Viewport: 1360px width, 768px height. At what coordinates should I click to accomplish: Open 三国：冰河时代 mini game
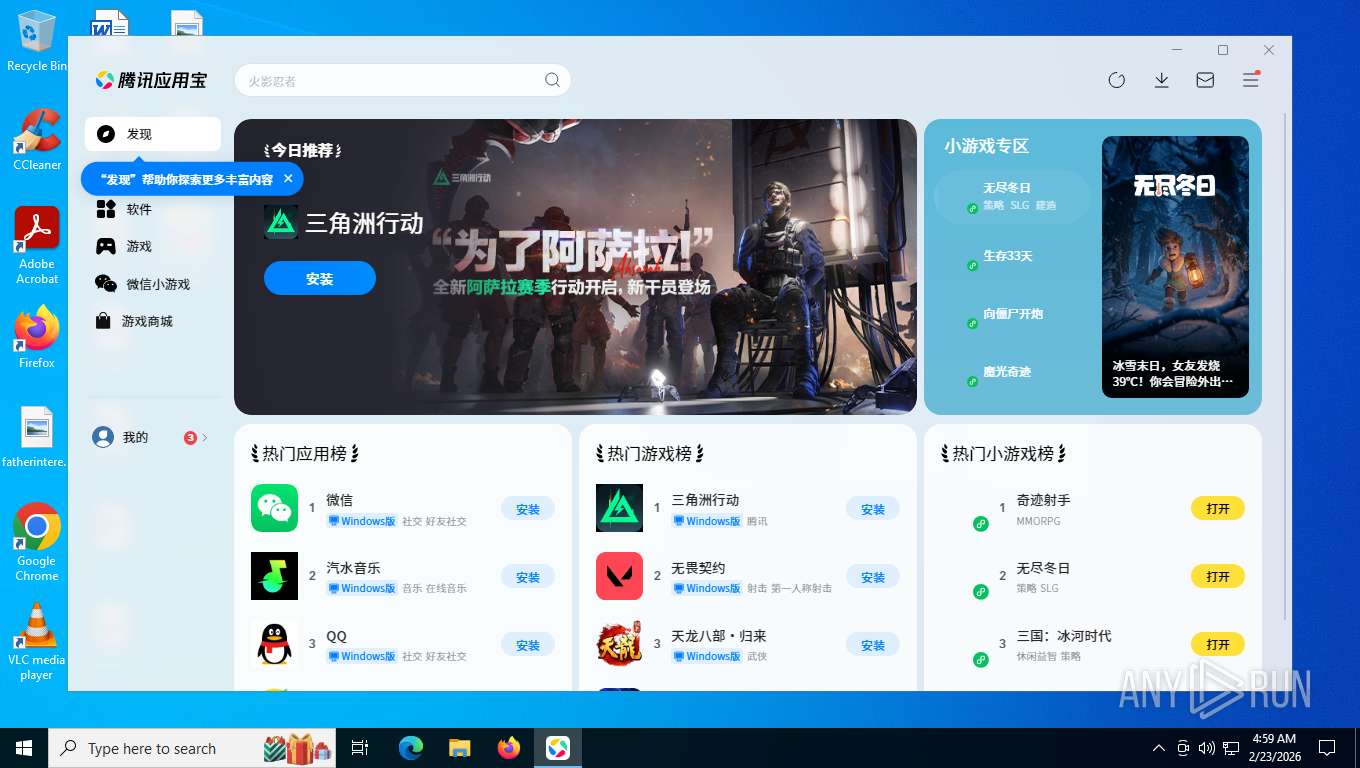[1218, 644]
